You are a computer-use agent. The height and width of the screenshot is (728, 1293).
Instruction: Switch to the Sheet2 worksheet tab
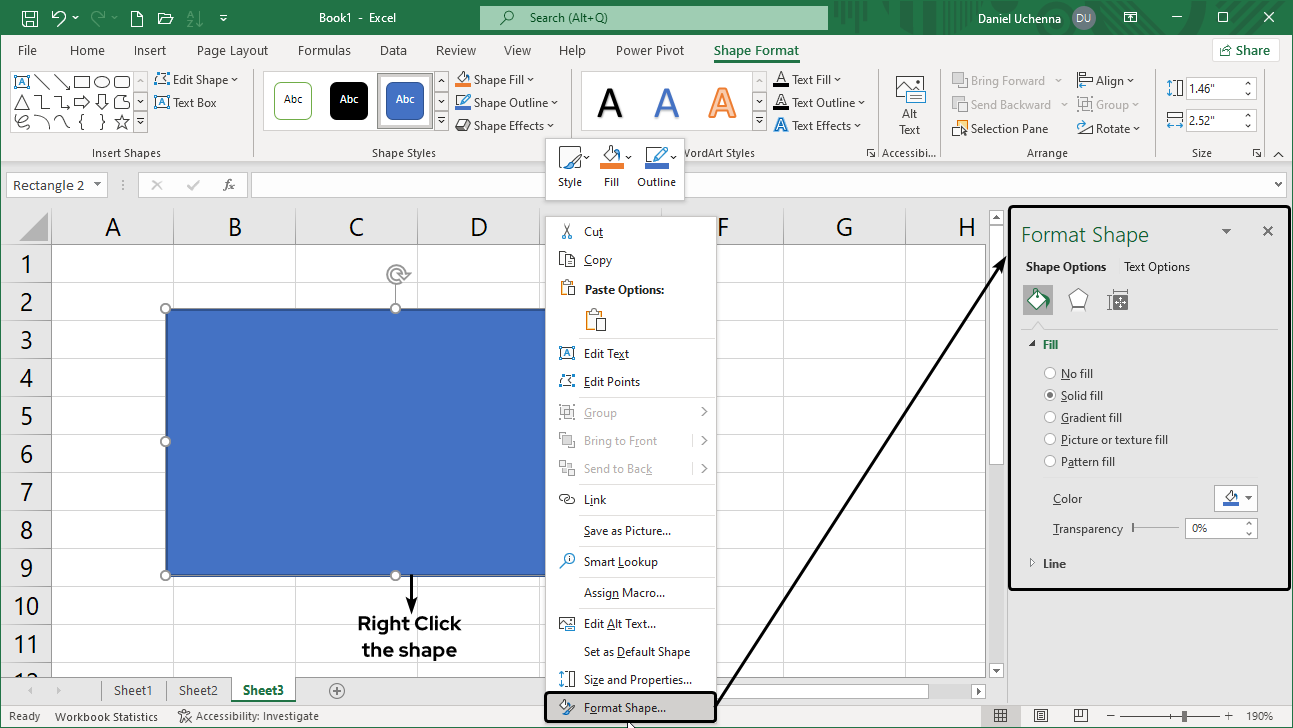[197, 690]
